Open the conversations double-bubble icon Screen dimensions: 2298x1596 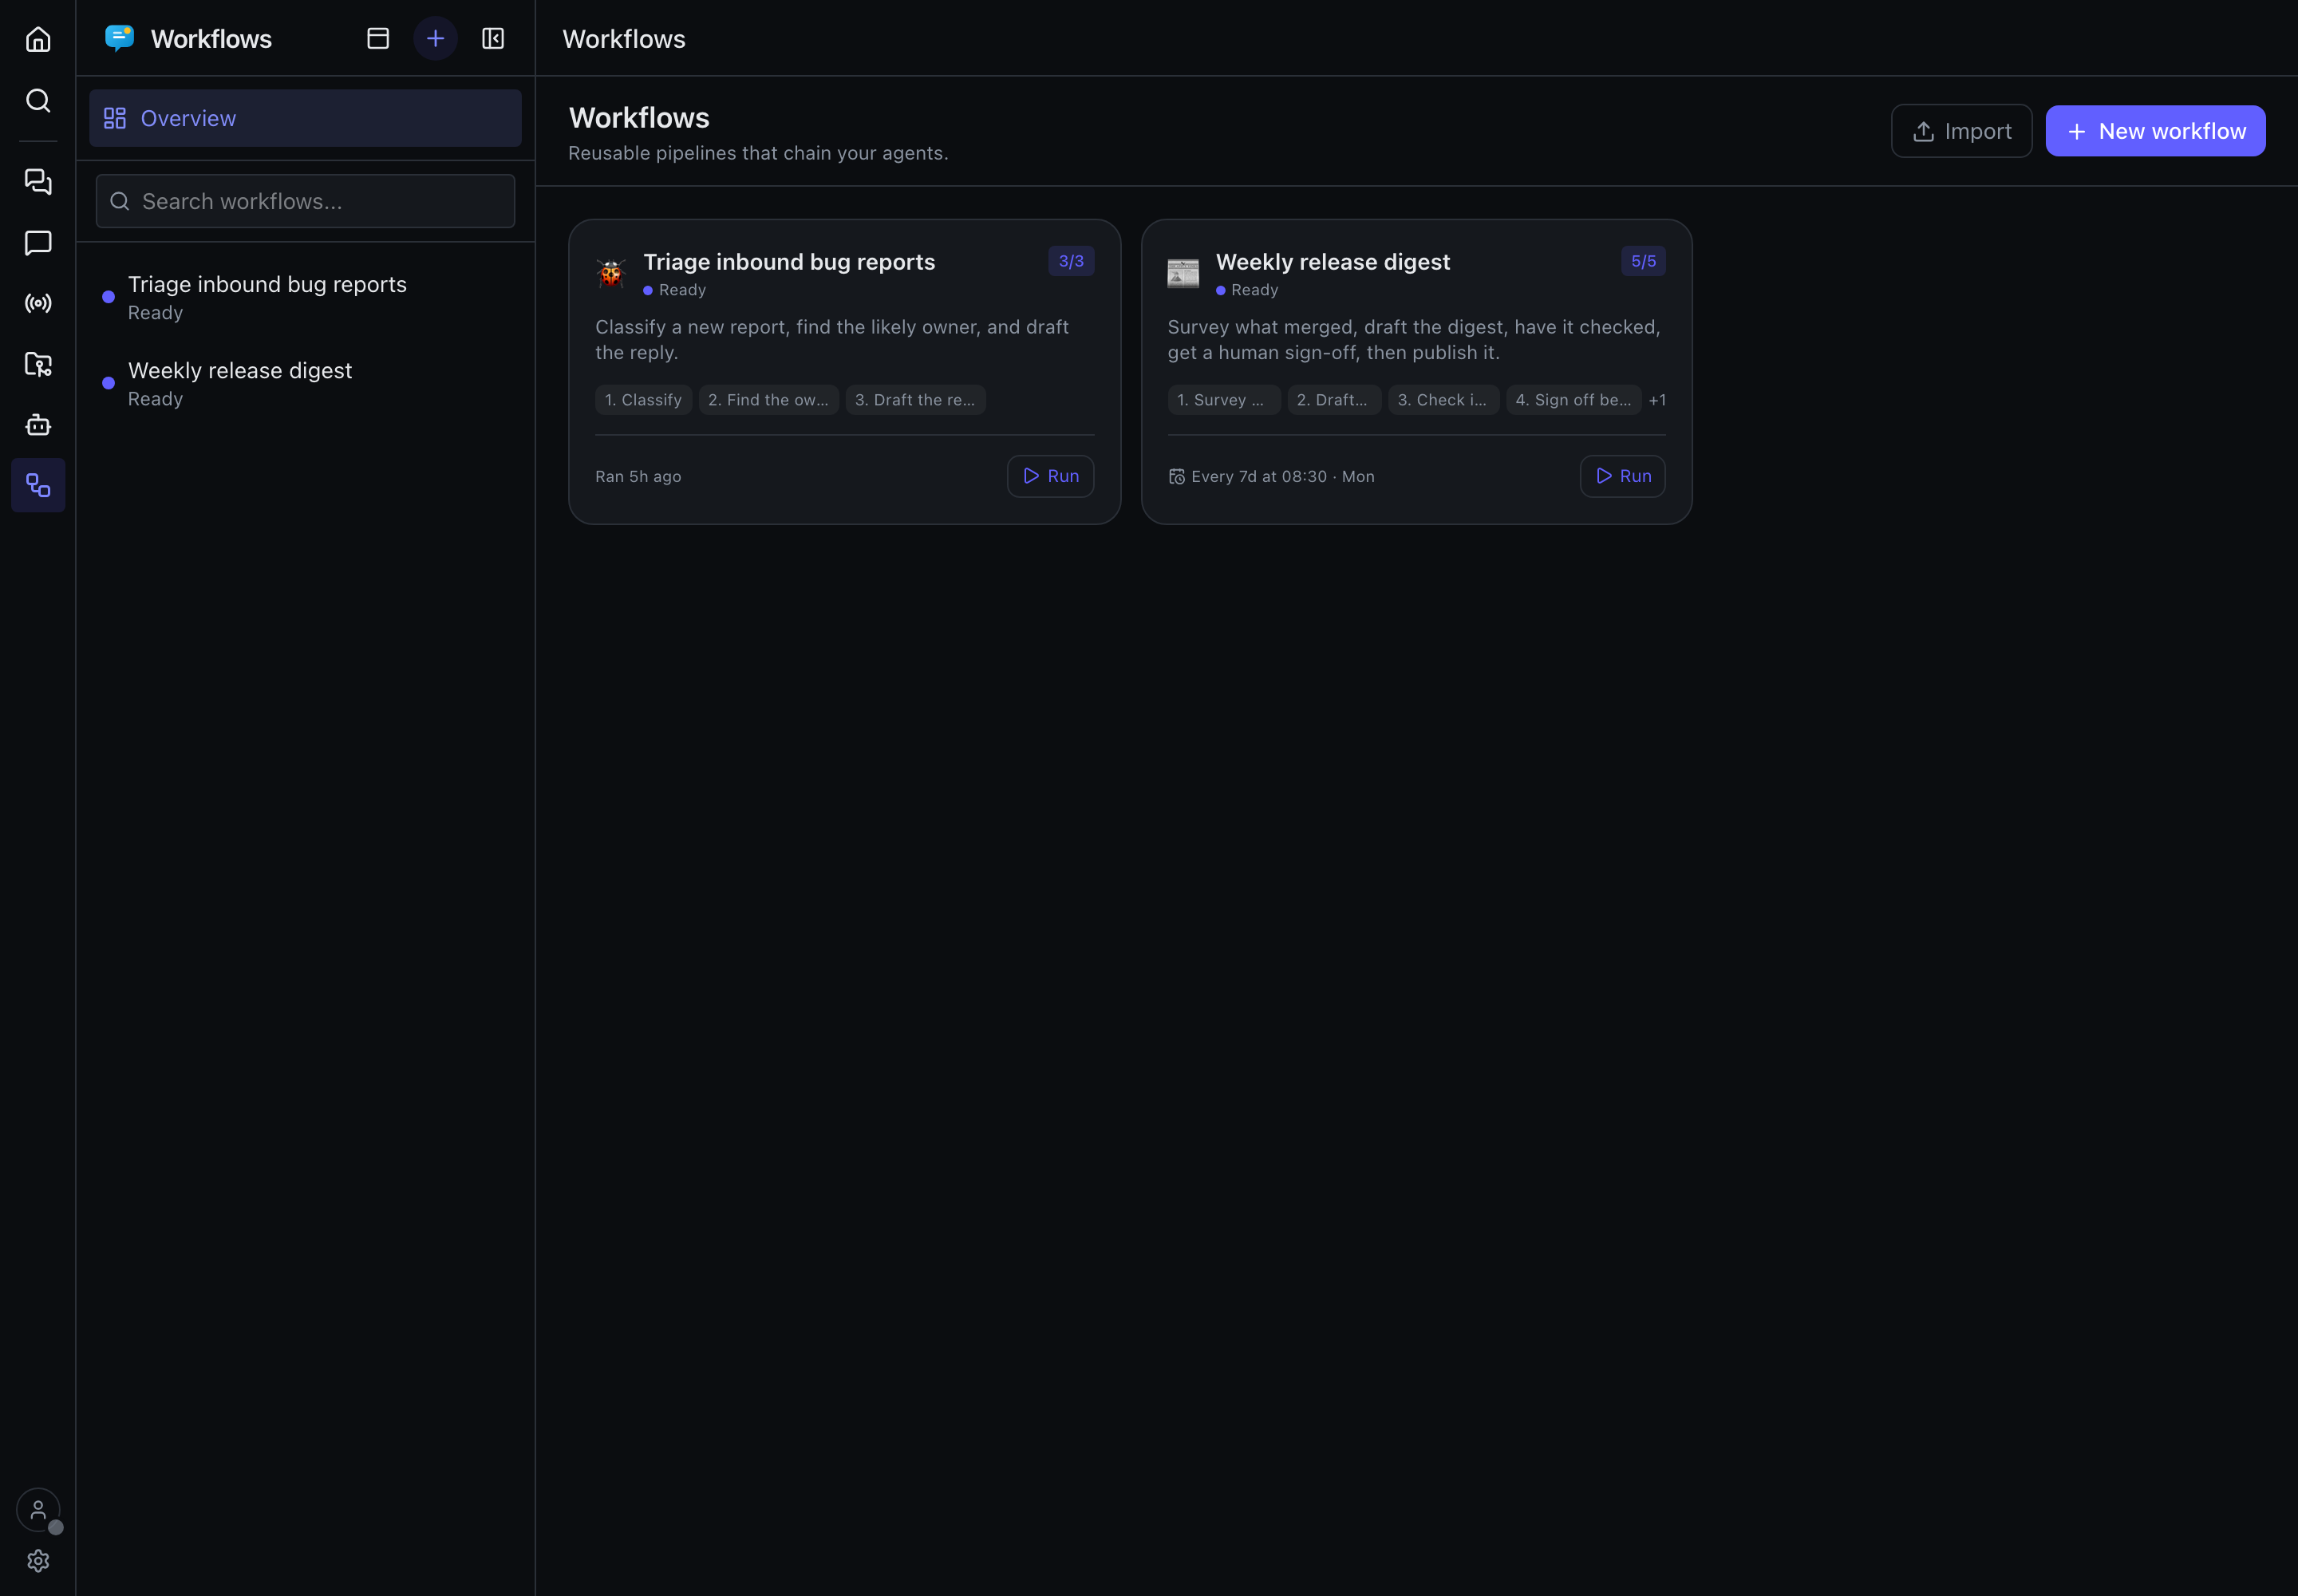[x=38, y=181]
